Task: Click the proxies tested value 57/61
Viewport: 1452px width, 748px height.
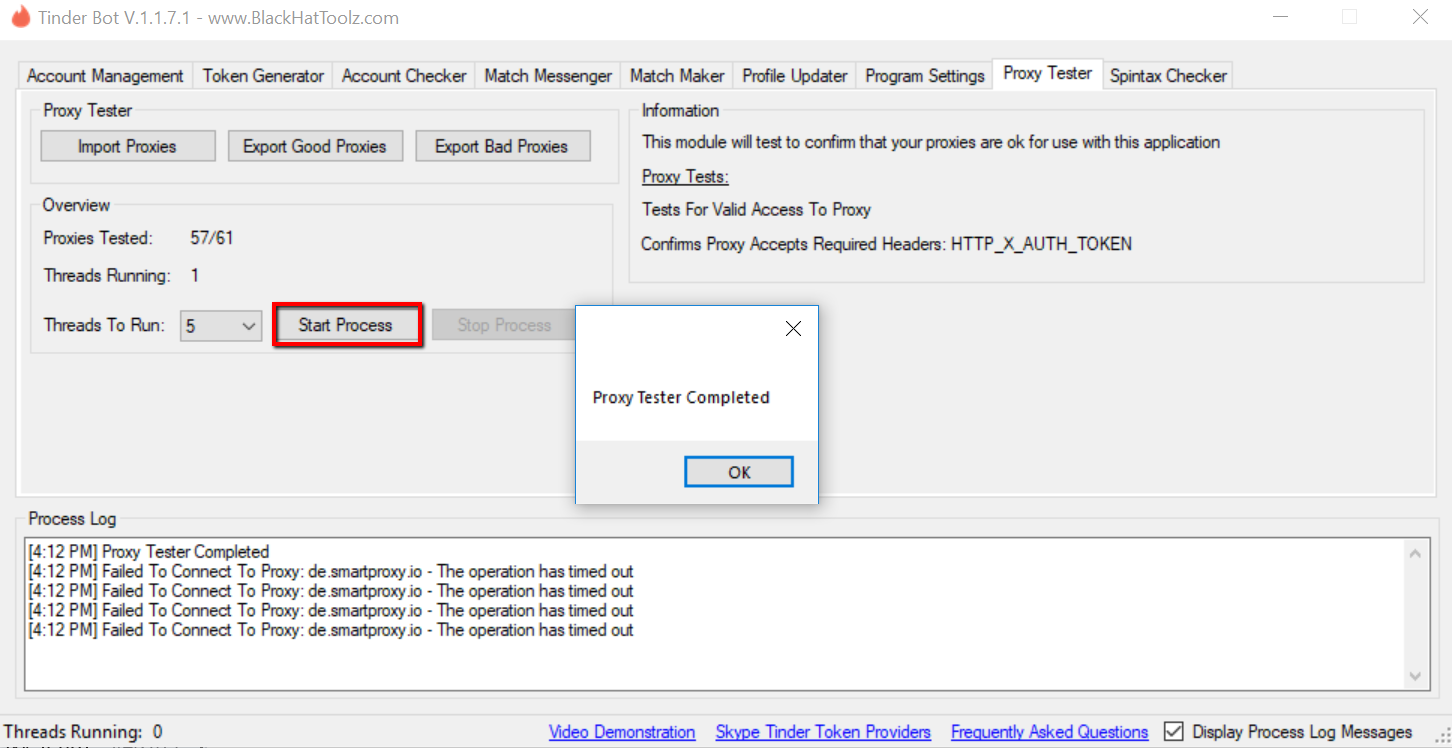Action: click(212, 238)
